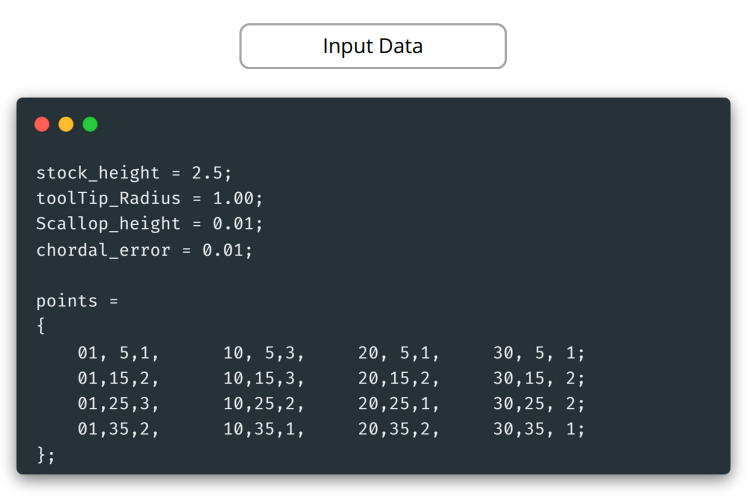
Task: Click the point entry 01,35,2
Action: (x=118, y=430)
